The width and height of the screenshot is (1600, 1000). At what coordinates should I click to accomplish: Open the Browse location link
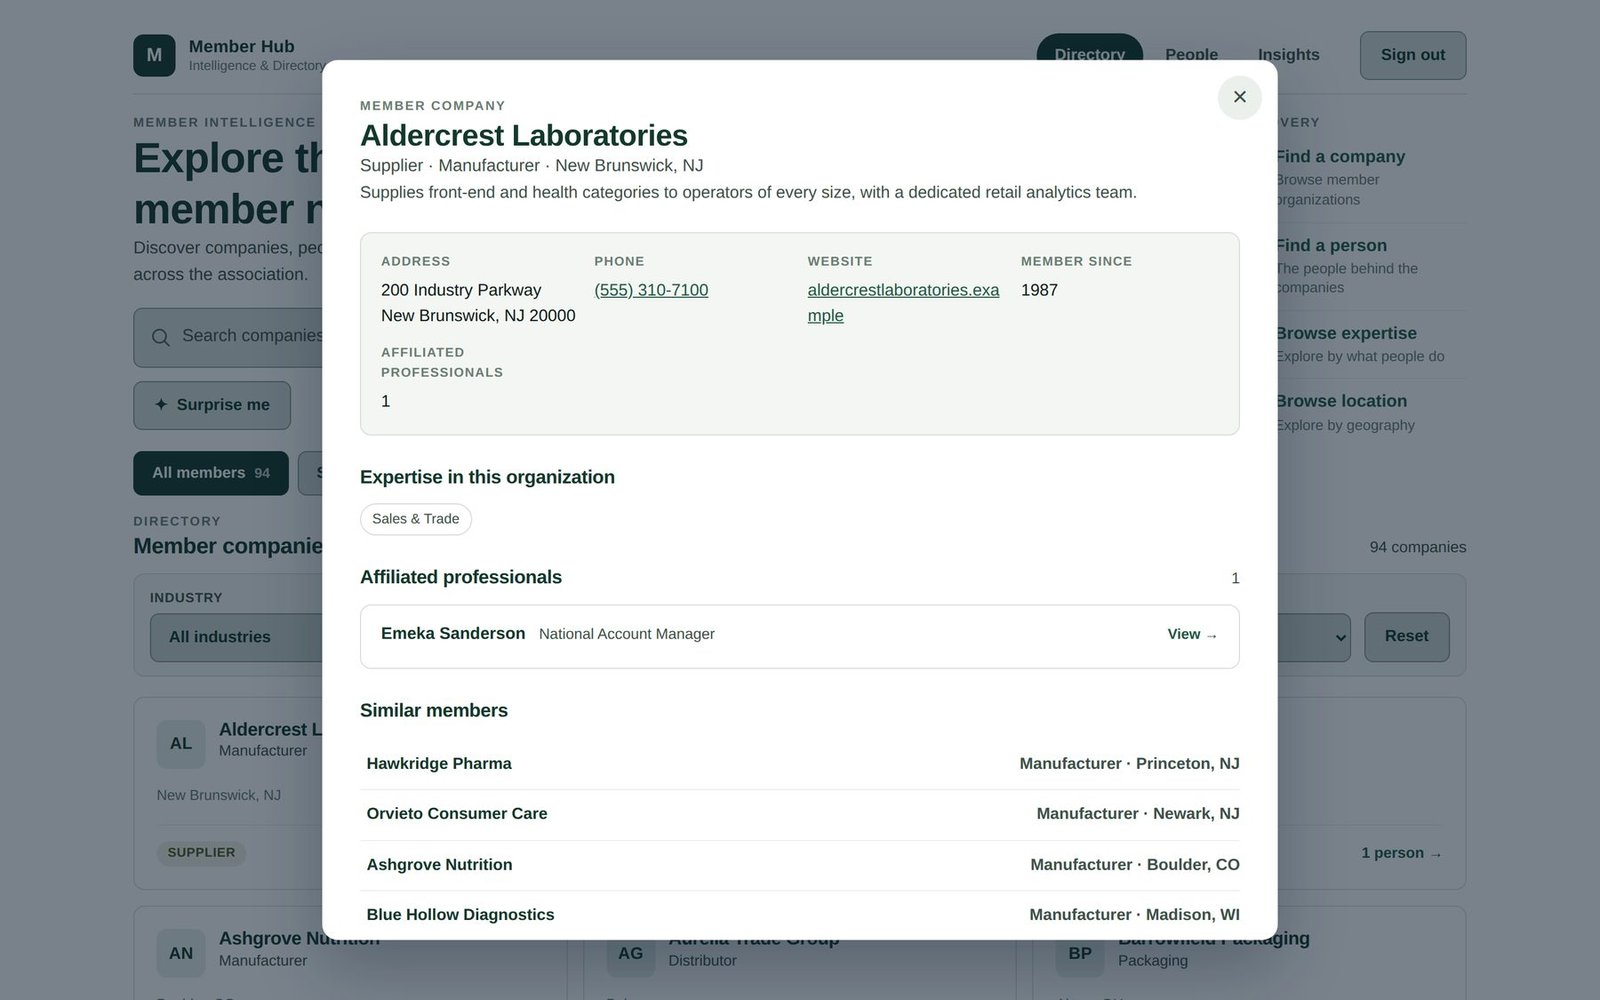pyautogui.click(x=1341, y=401)
